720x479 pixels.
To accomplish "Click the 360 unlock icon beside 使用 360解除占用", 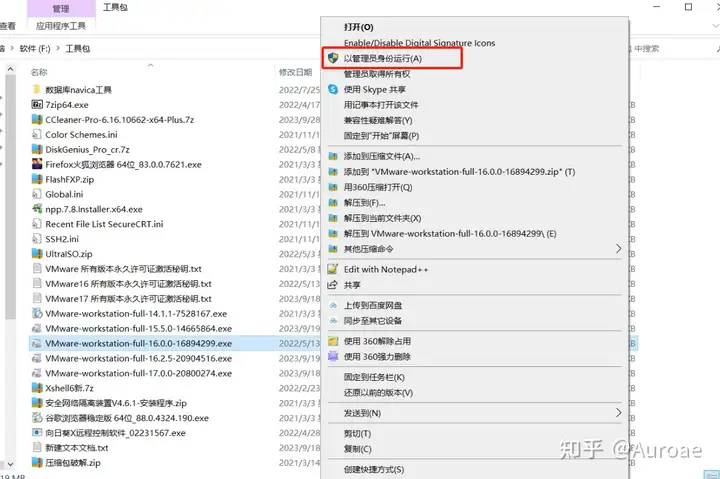I will pos(333,341).
